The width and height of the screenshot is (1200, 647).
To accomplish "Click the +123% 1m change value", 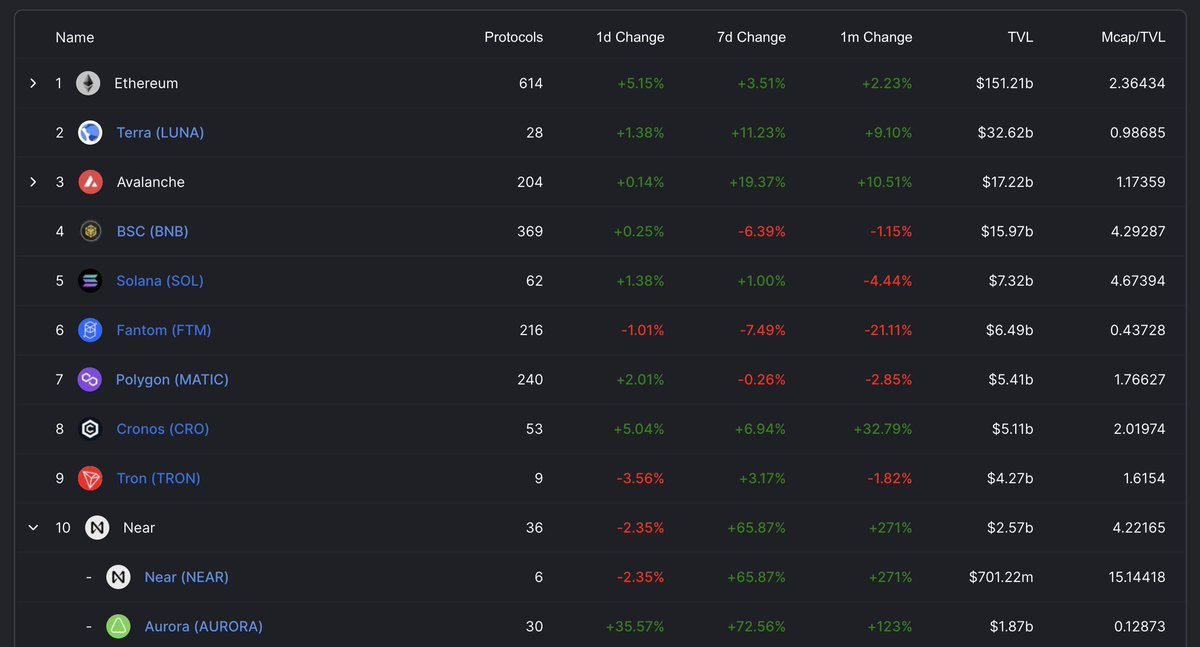I will 889,627.
